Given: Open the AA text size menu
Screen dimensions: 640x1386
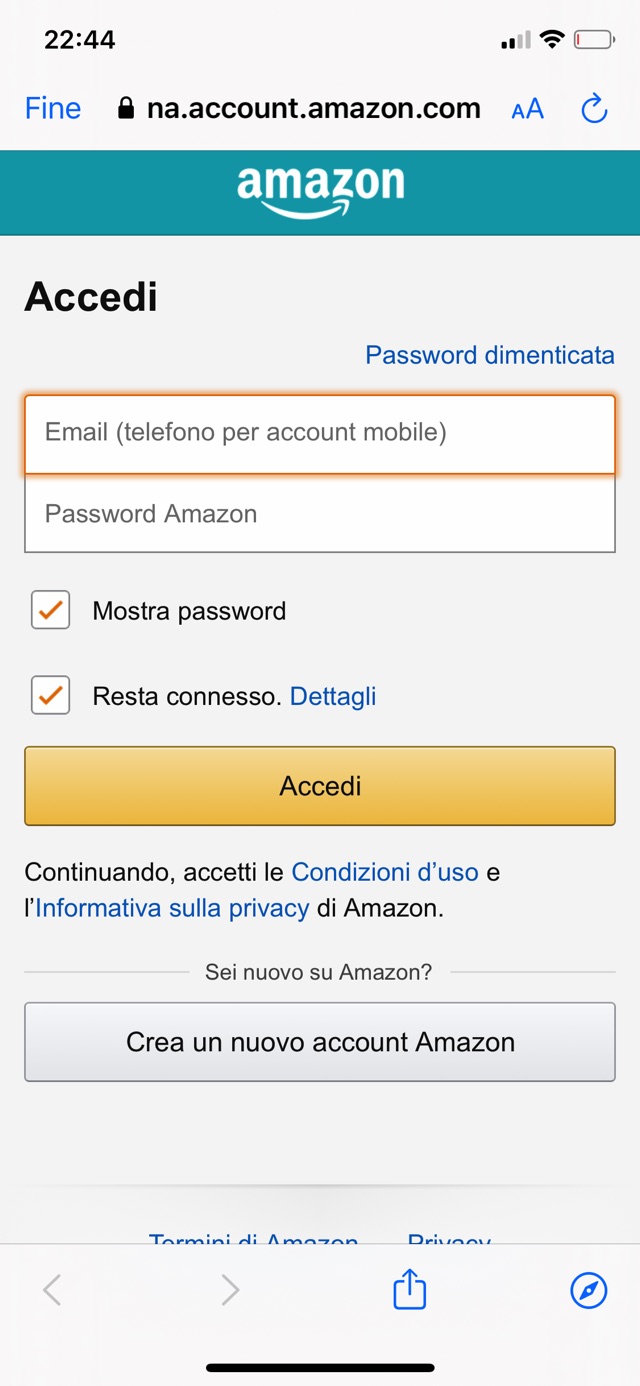Looking at the screenshot, I should (527, 109).
